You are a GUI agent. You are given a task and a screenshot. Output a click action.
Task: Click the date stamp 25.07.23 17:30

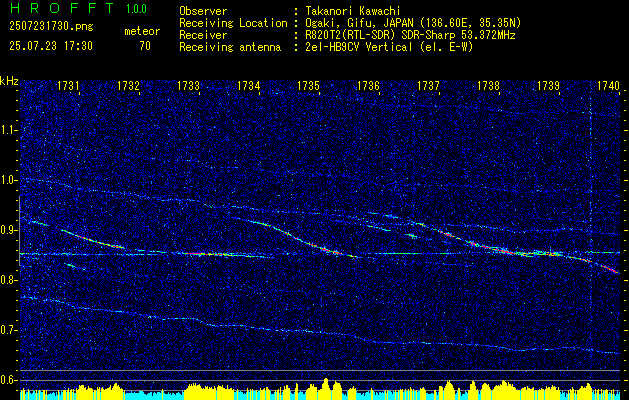point(51,46)
